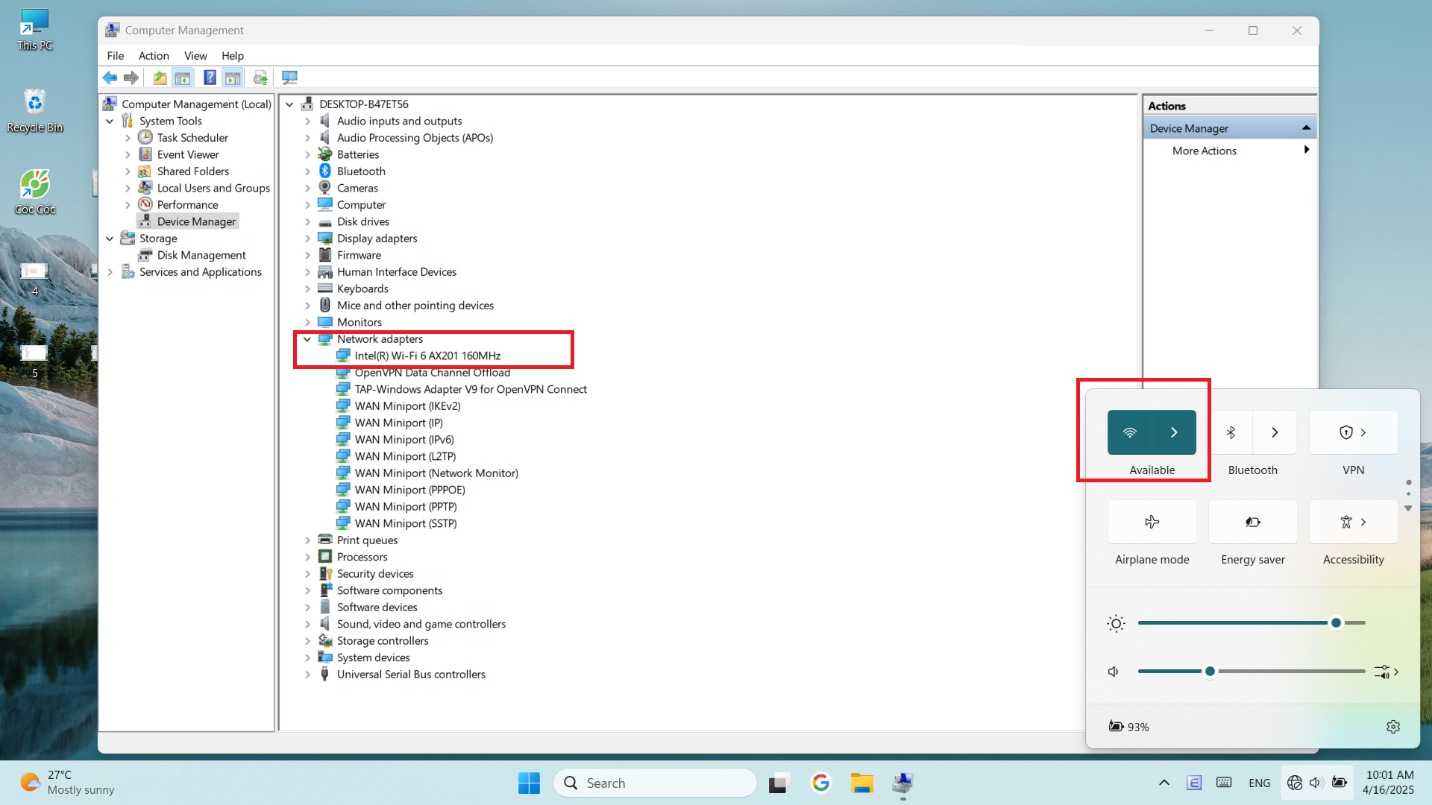Open the Action menu
Viewport: 1432px width, 805px height.
(154, 56)
